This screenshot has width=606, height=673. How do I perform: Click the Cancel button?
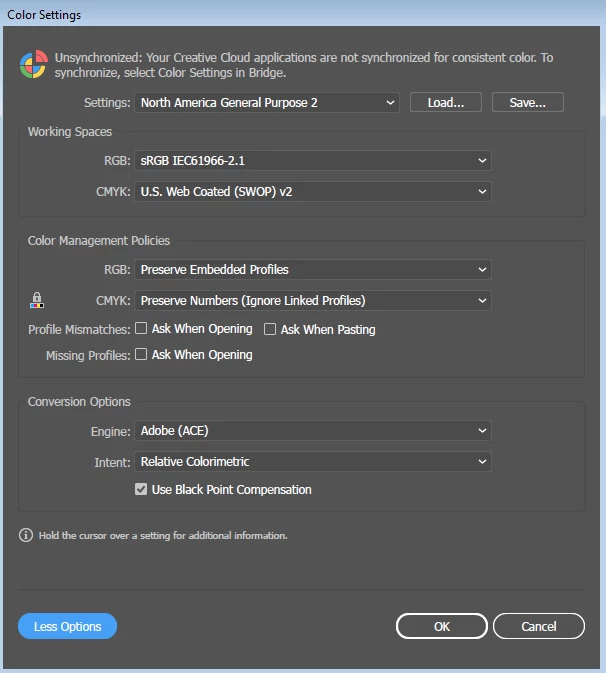click(539, 626)
